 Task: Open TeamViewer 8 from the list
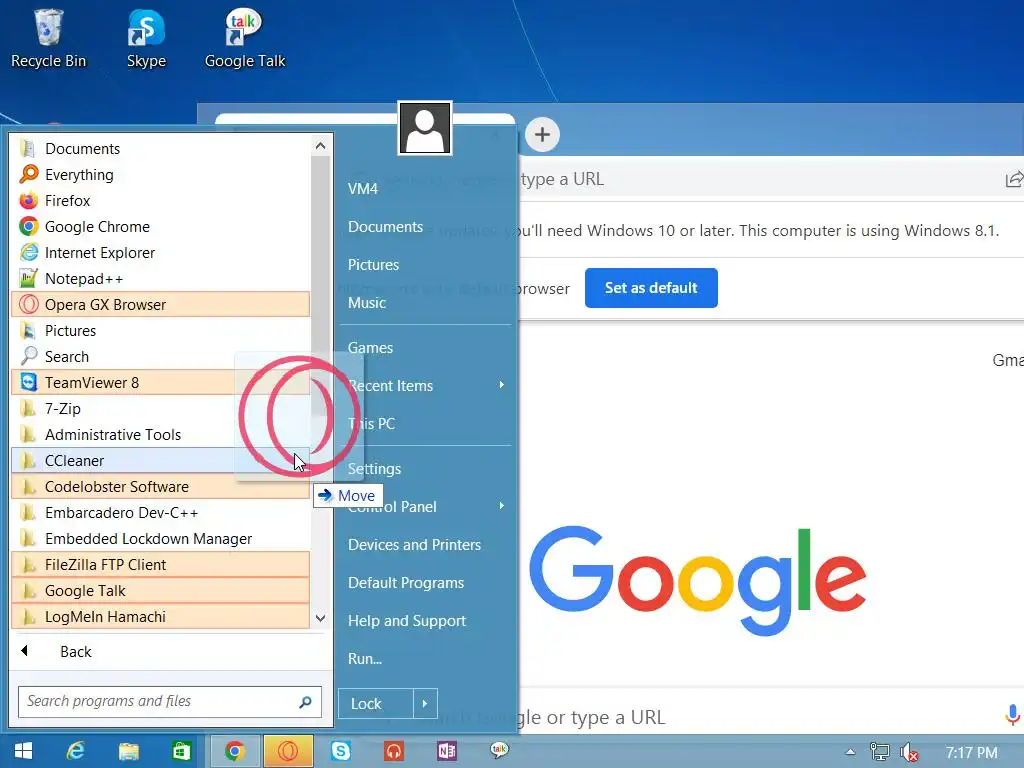point(160,383)
